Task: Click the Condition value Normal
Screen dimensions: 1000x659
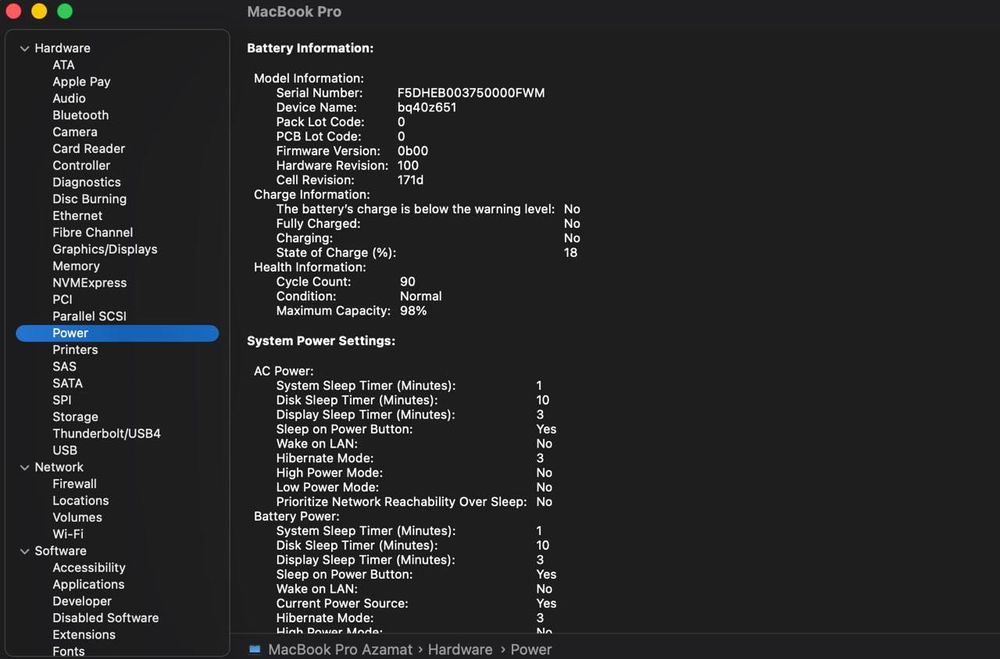Action: (x=420, y=297)
